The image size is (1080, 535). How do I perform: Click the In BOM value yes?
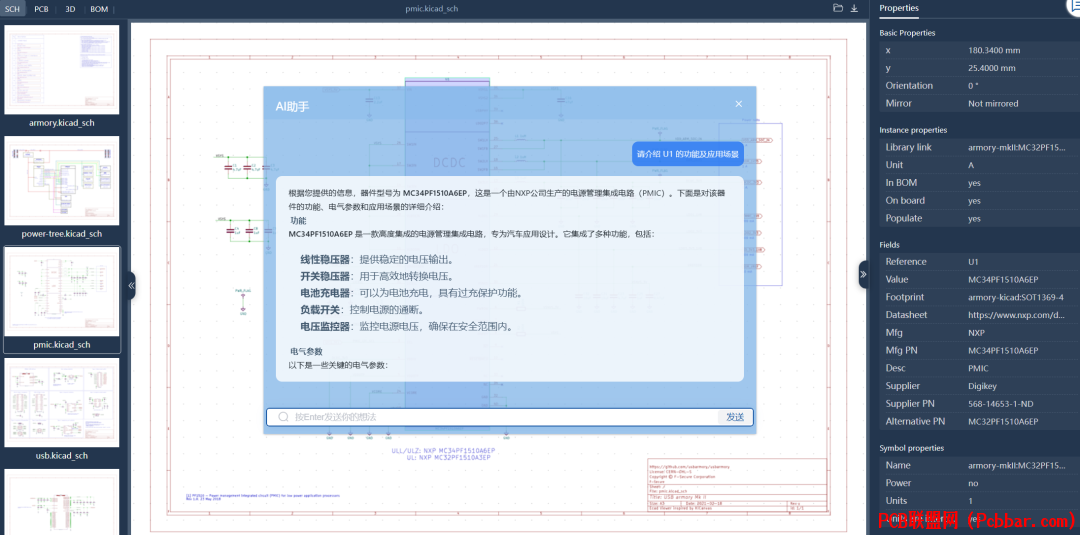pos(974,183)
